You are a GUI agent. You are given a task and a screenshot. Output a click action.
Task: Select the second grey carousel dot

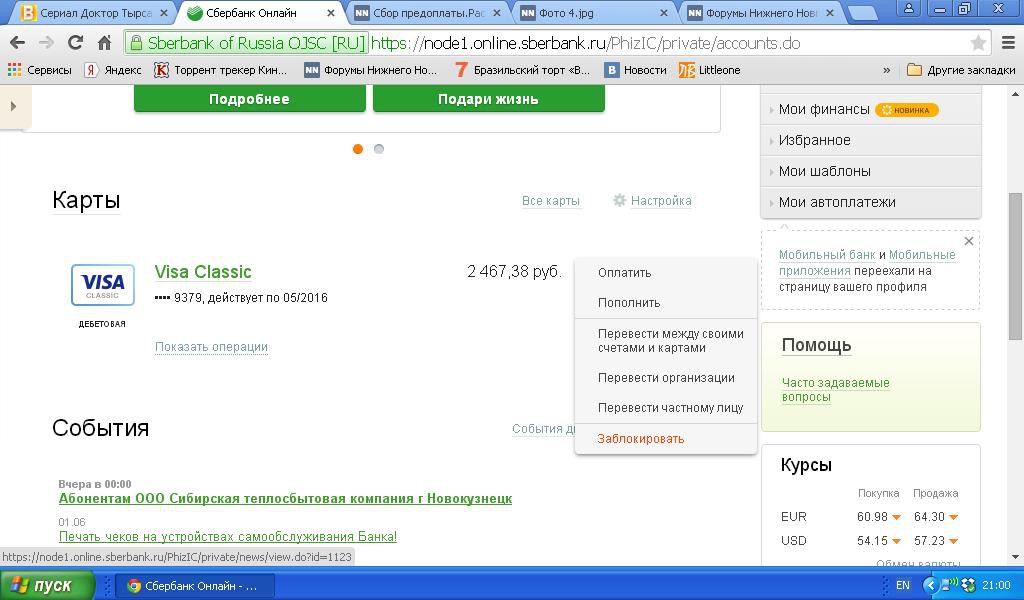[379, 149]
